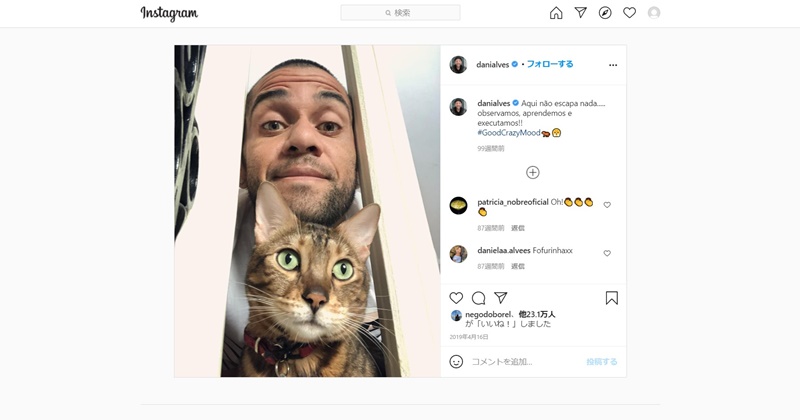Follow danialves using the blue follow link
Screen dimensions: 800x420
click(550, 64)
